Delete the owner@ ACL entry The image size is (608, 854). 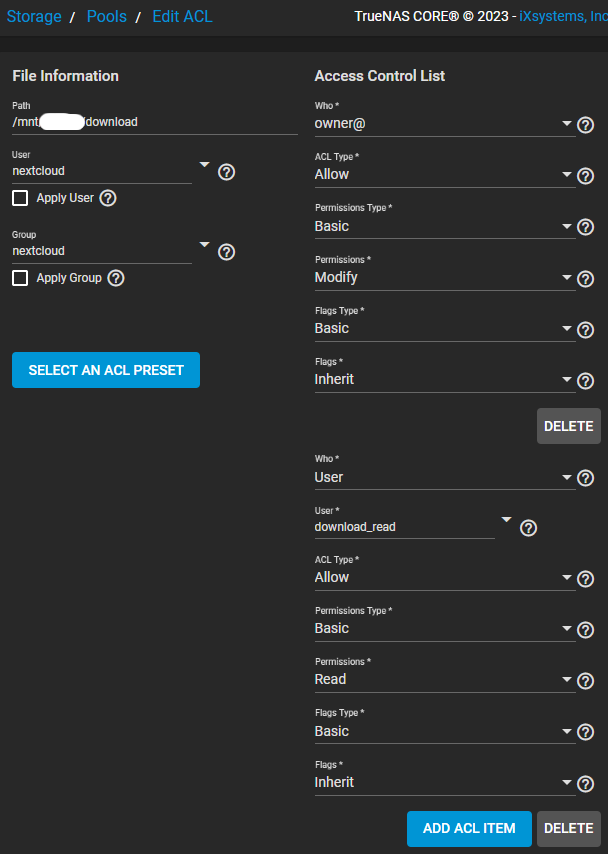coord(568,426)
